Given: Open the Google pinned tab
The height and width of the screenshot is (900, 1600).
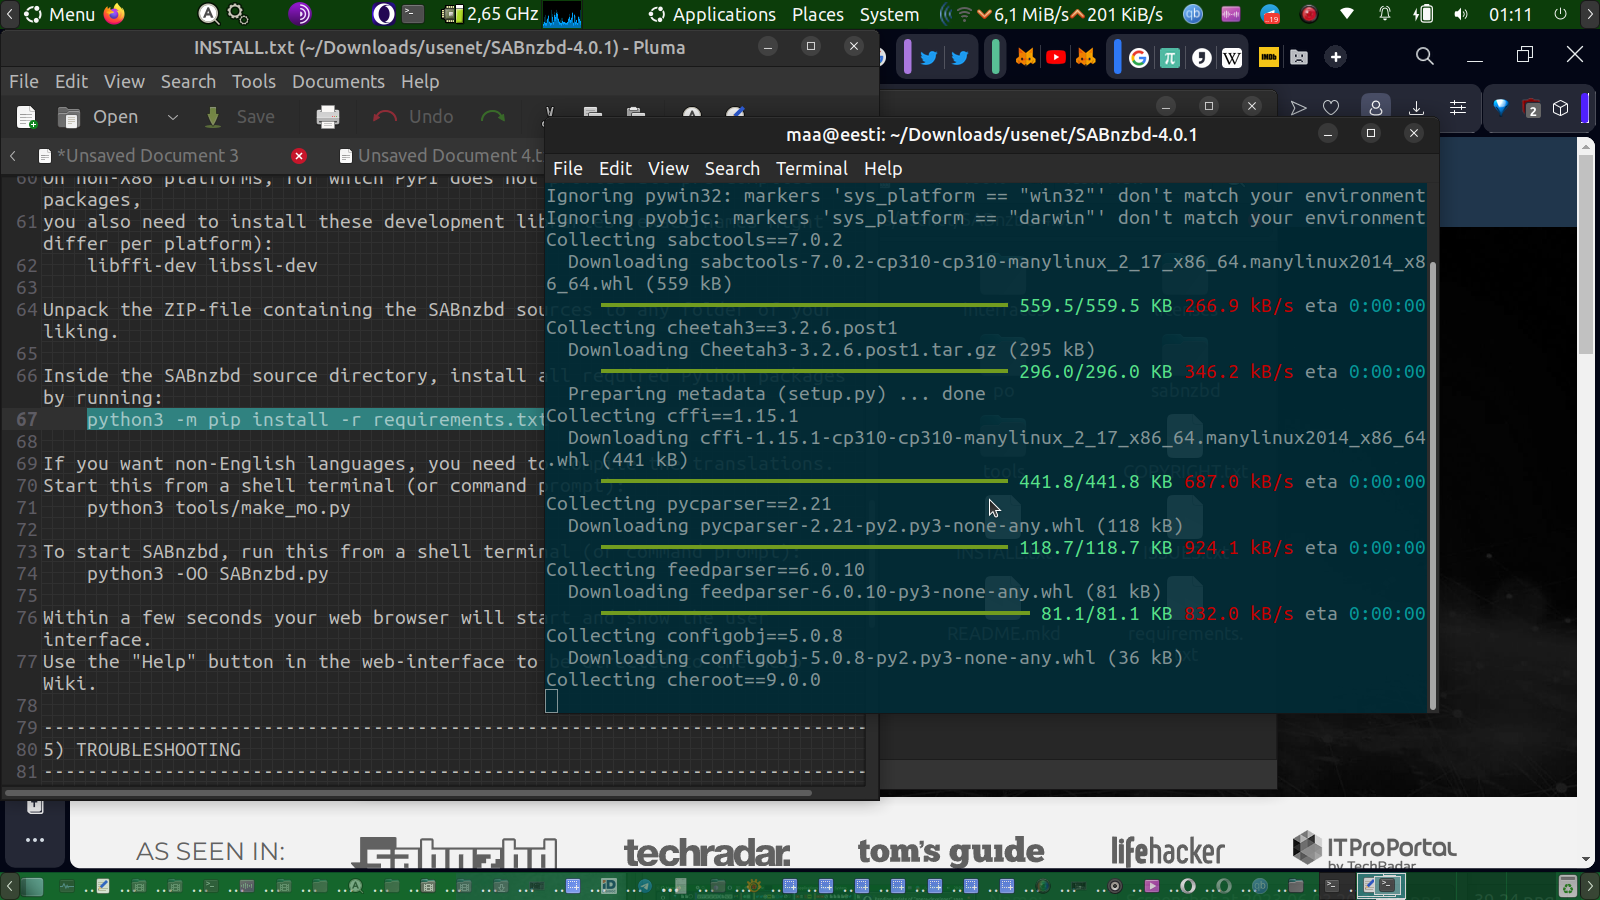Looking at the screenshot, I should click(x=1138, y=58).
